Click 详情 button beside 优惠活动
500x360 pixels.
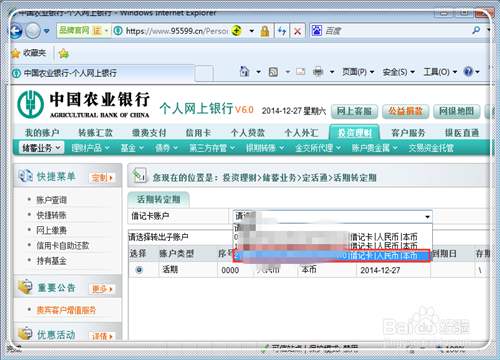tap(102, 336)
